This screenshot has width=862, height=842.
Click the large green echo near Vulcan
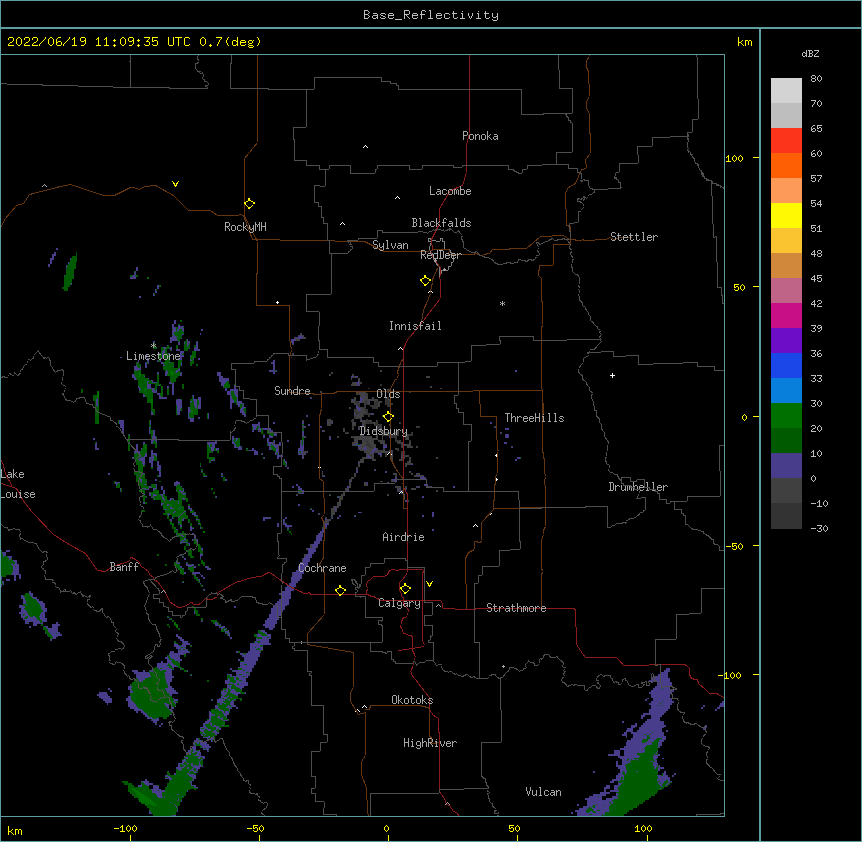pos(638,778)
